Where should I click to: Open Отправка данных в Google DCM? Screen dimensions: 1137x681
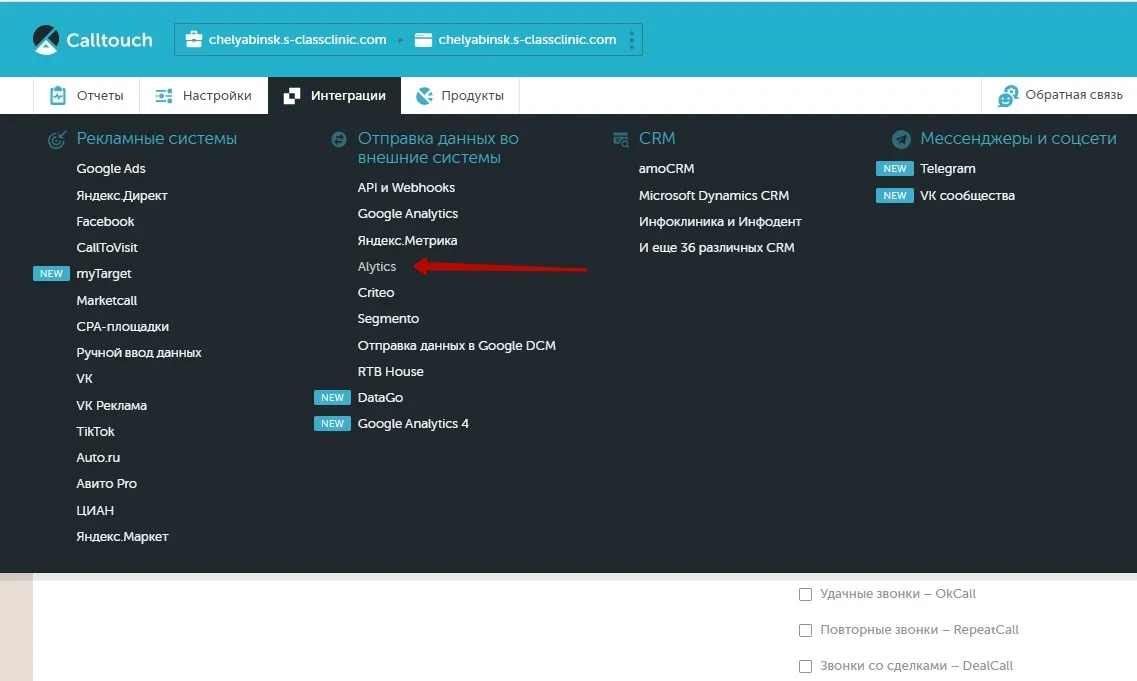pos(456,346)
